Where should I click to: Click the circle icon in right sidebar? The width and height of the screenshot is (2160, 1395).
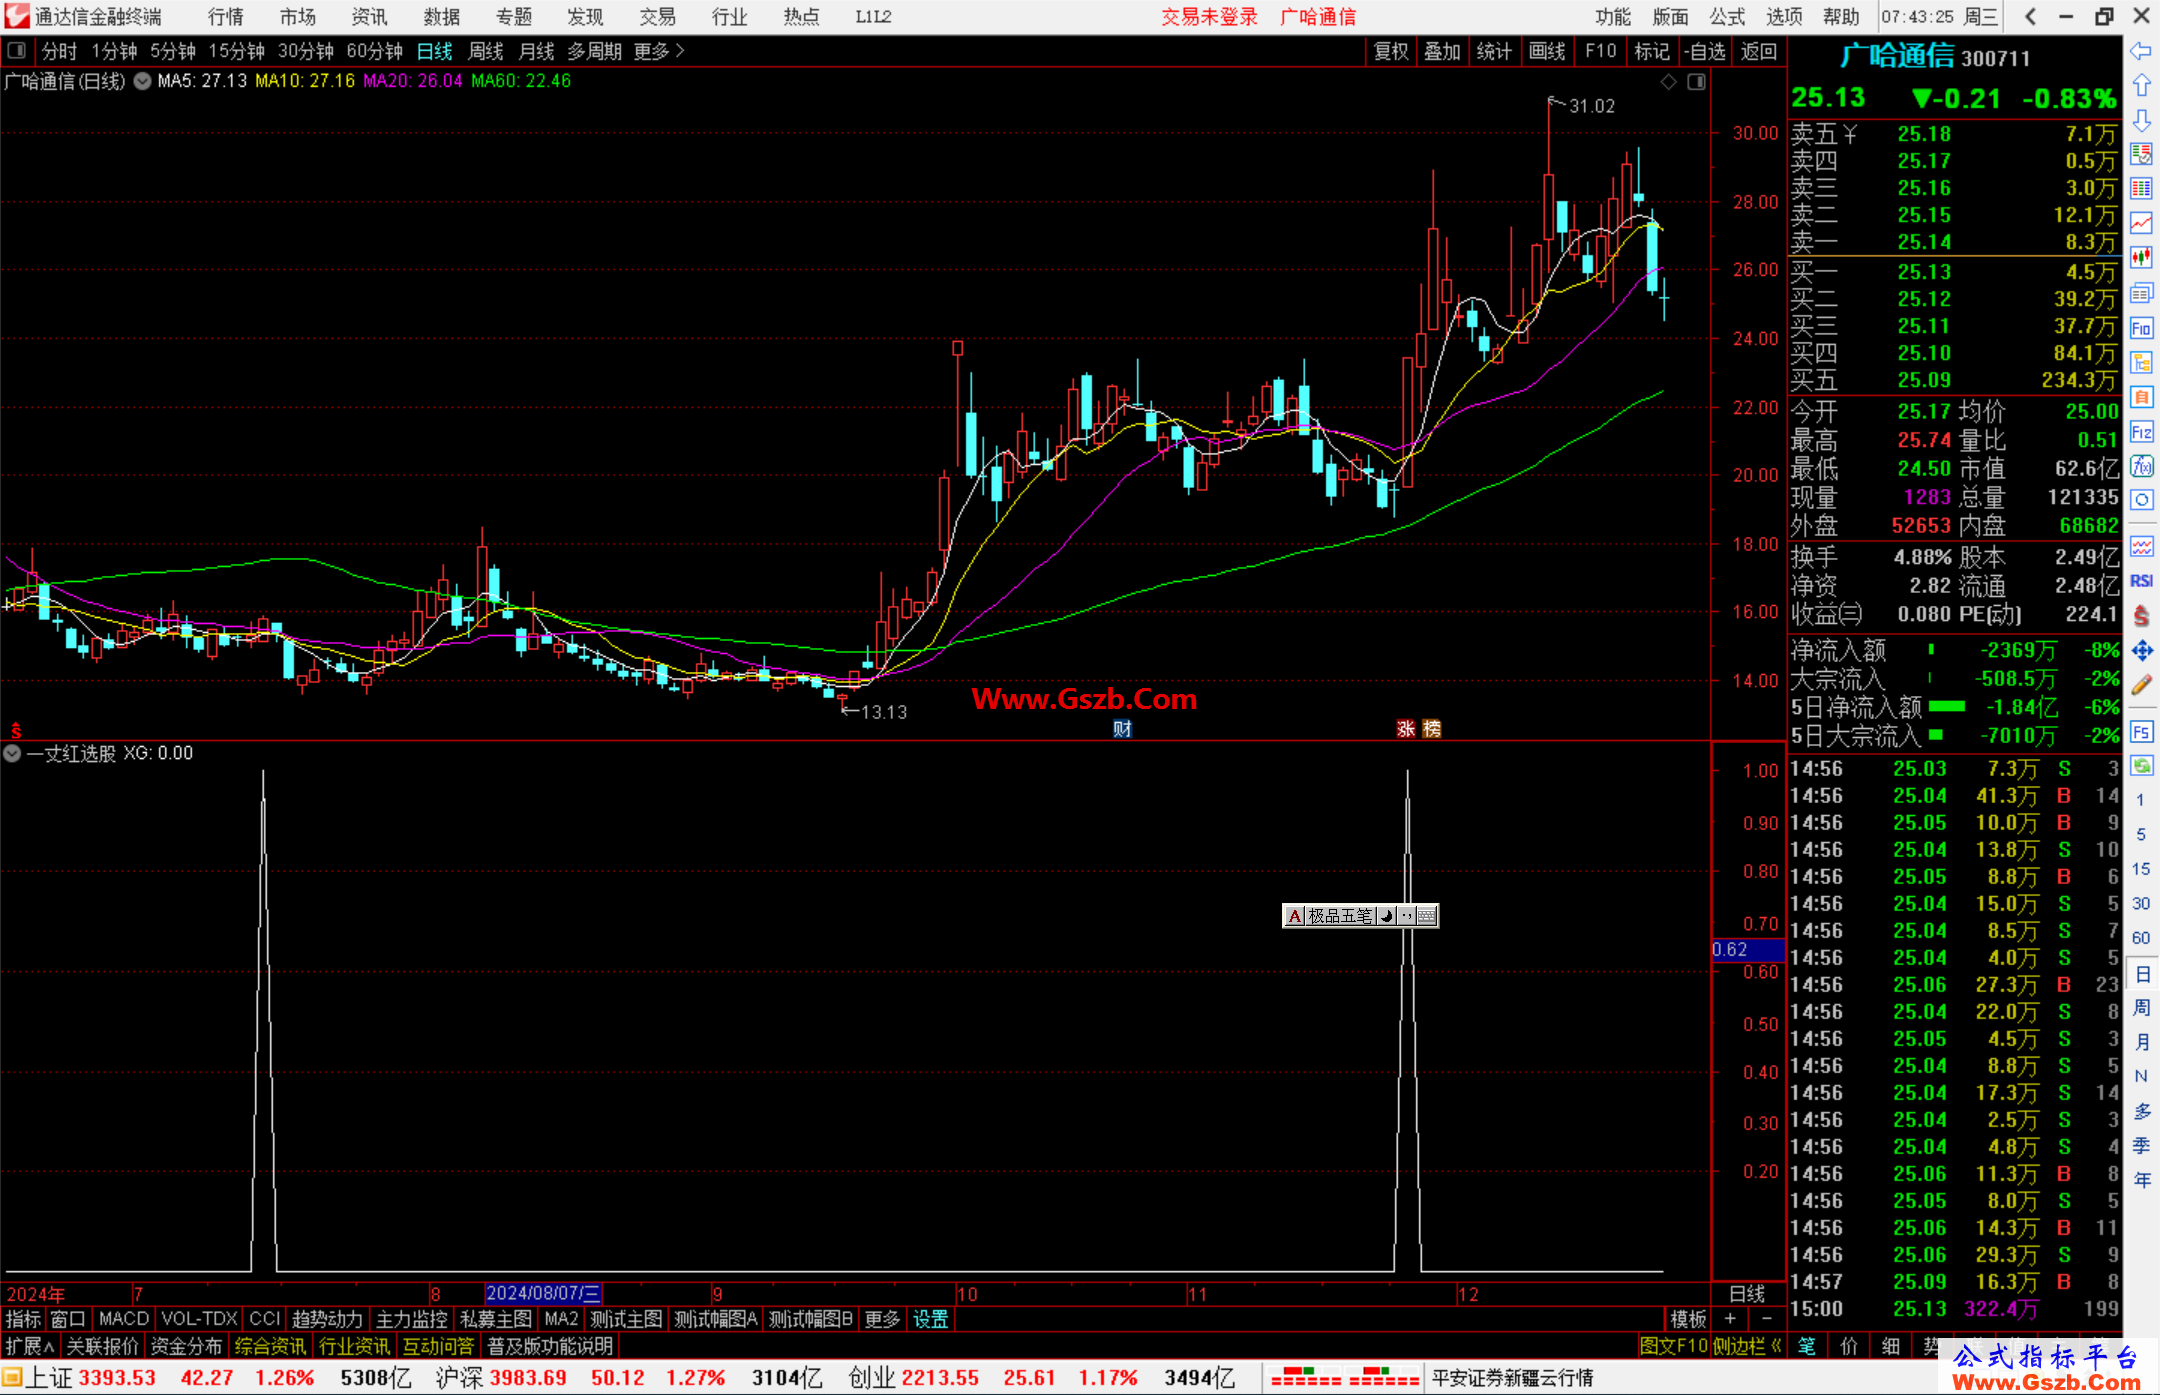point(2141,500)
